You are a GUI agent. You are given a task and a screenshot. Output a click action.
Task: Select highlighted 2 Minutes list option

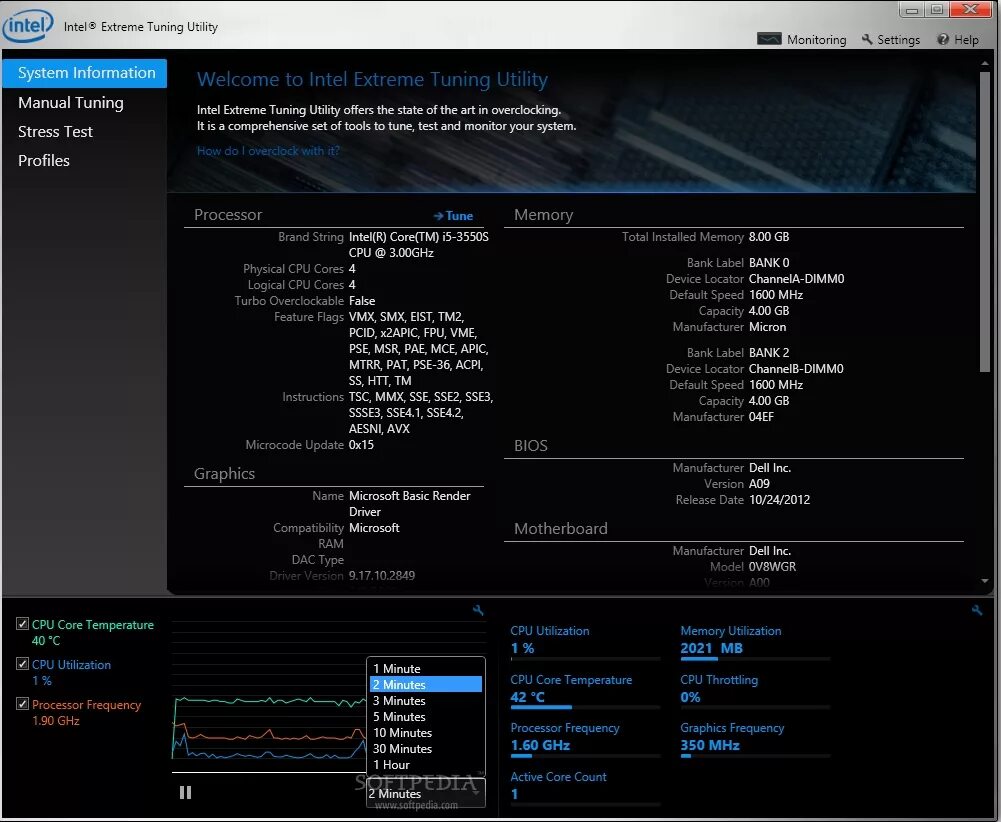pos(426,684)
